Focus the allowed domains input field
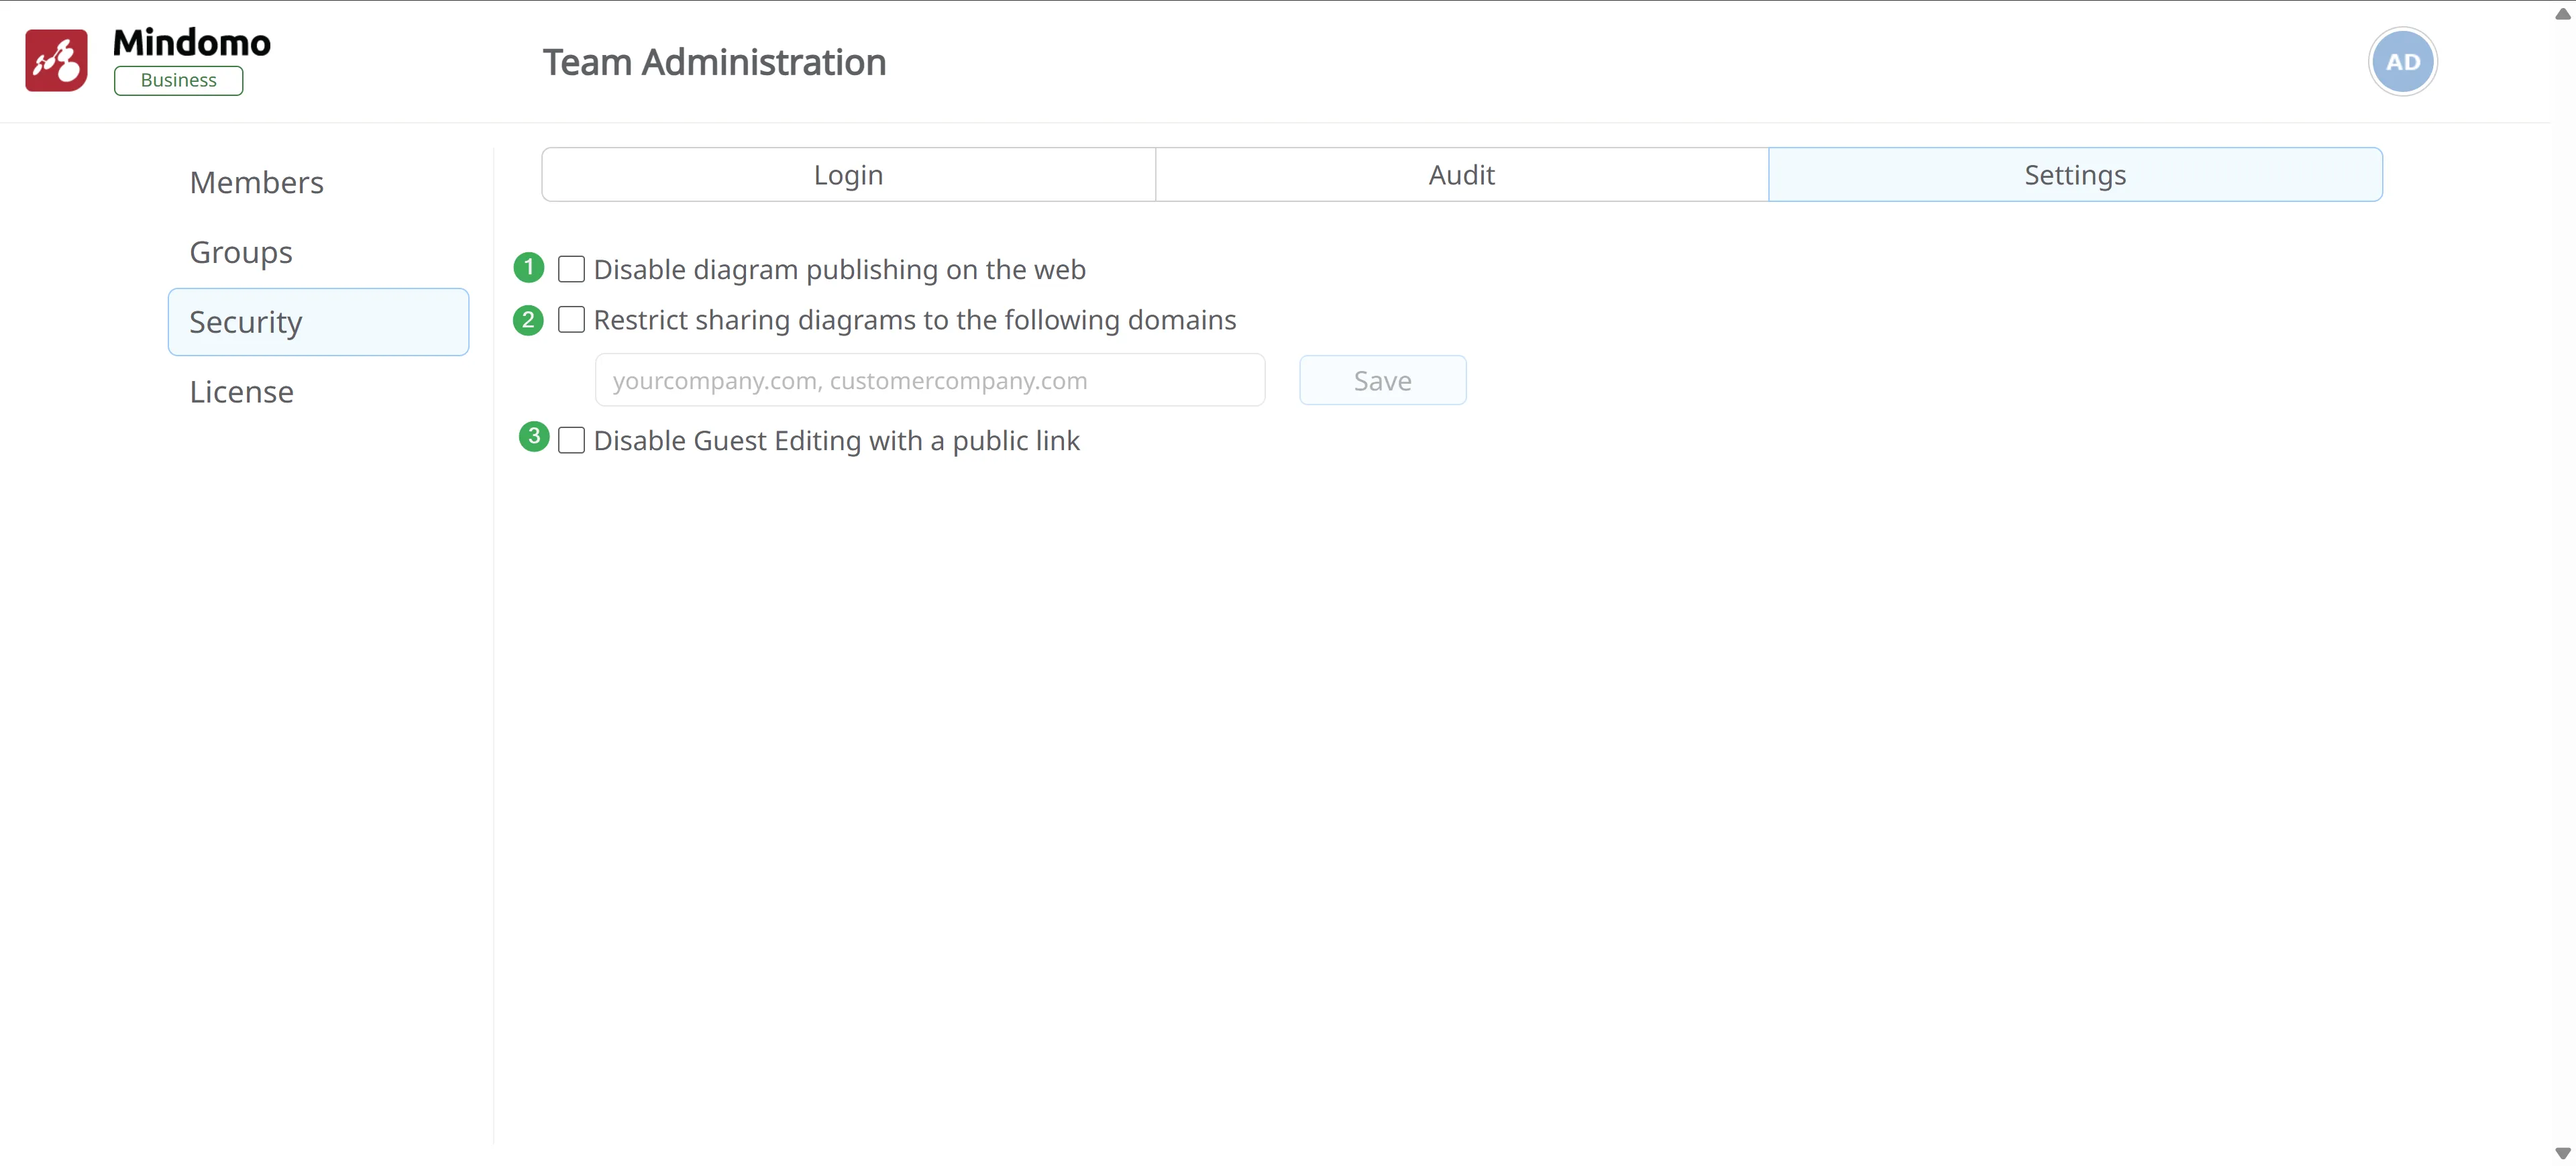2576x1166 pixels. click(x=929, y=381)
